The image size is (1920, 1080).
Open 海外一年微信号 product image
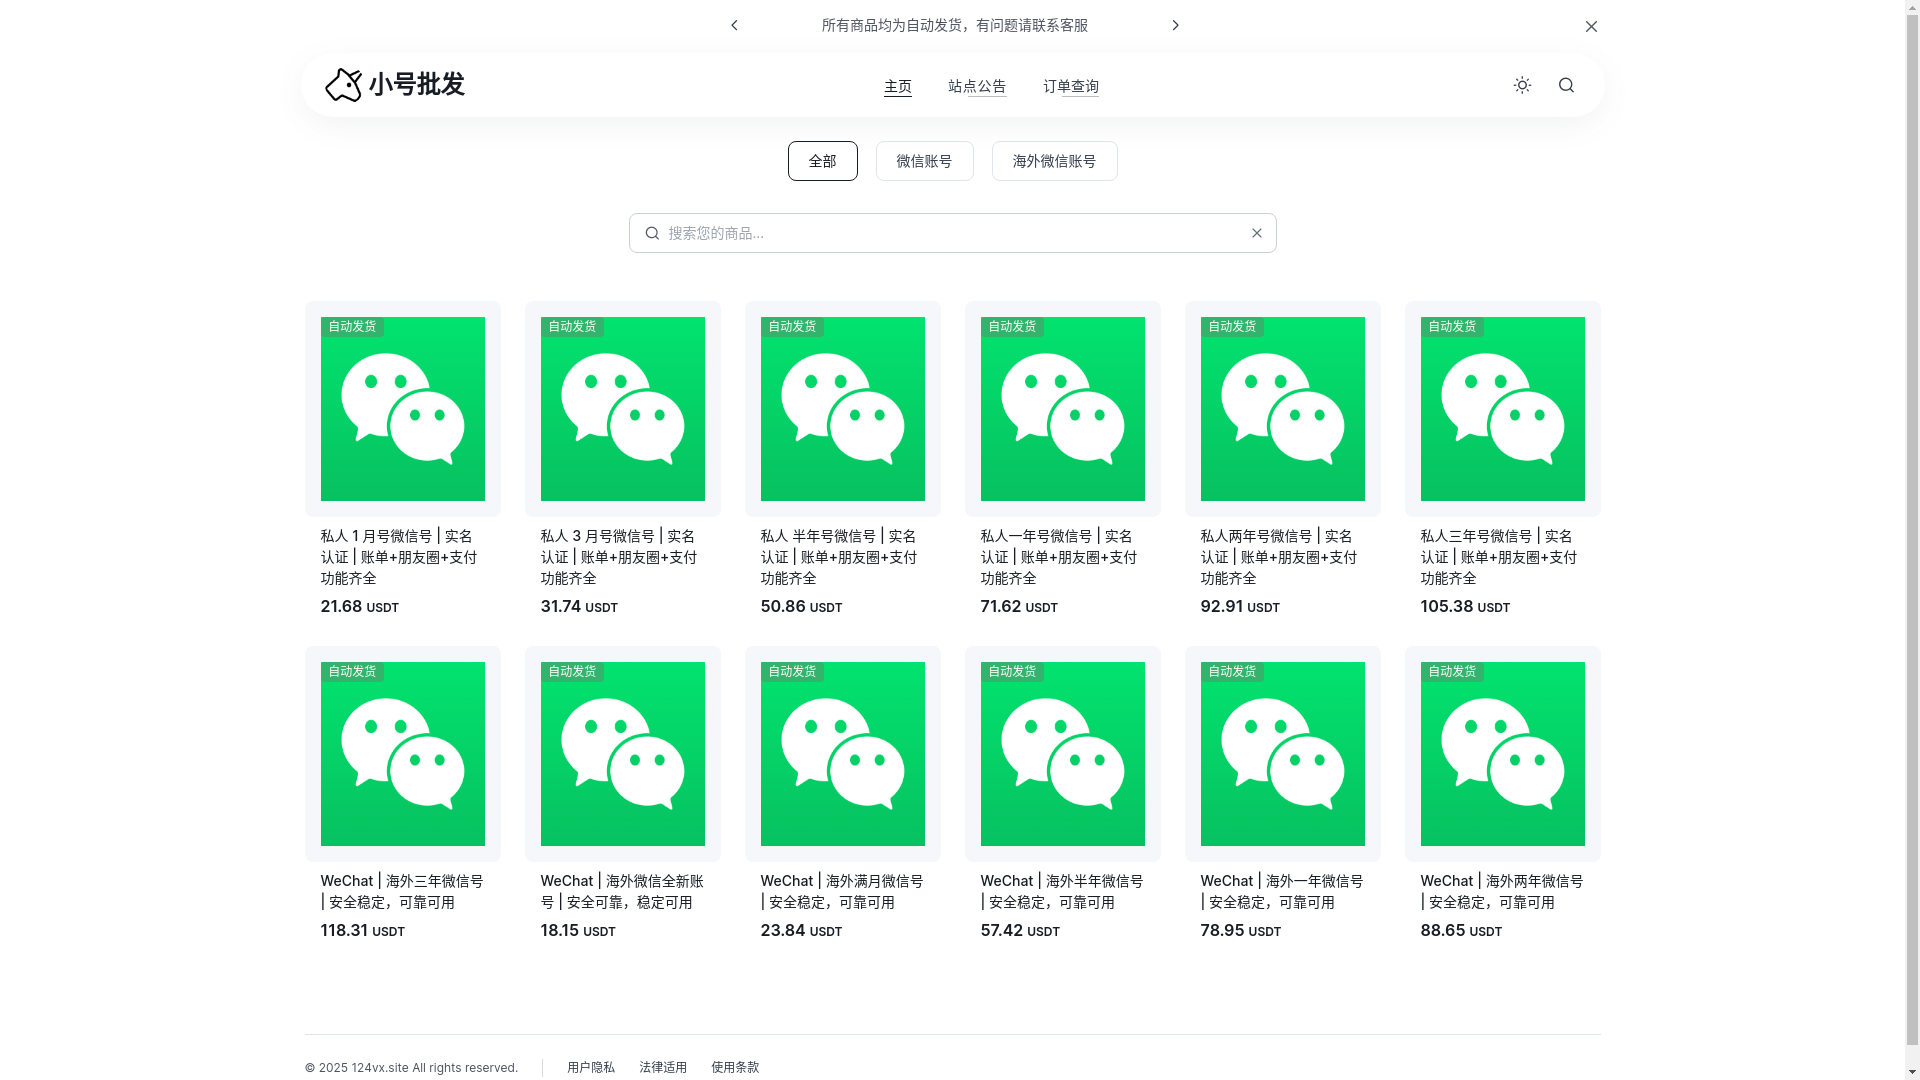click(x=1282, y=754)
